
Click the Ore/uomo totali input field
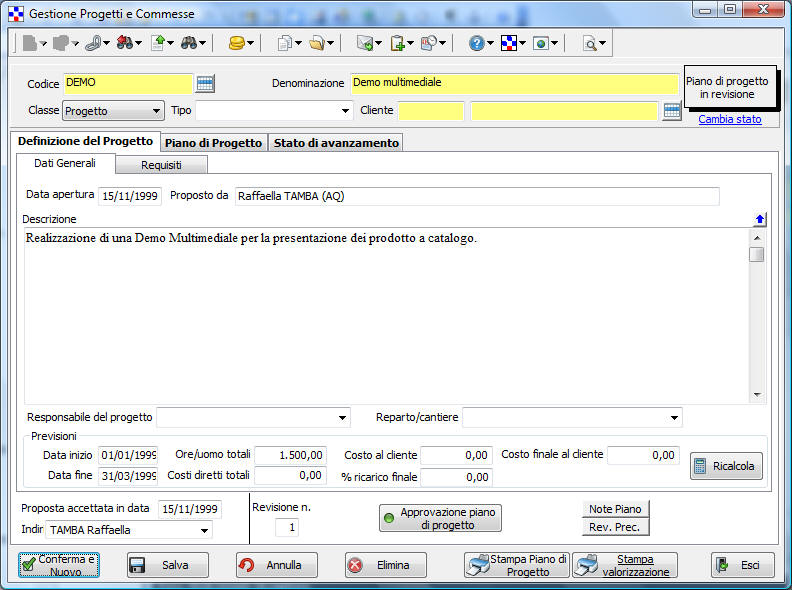291,455
